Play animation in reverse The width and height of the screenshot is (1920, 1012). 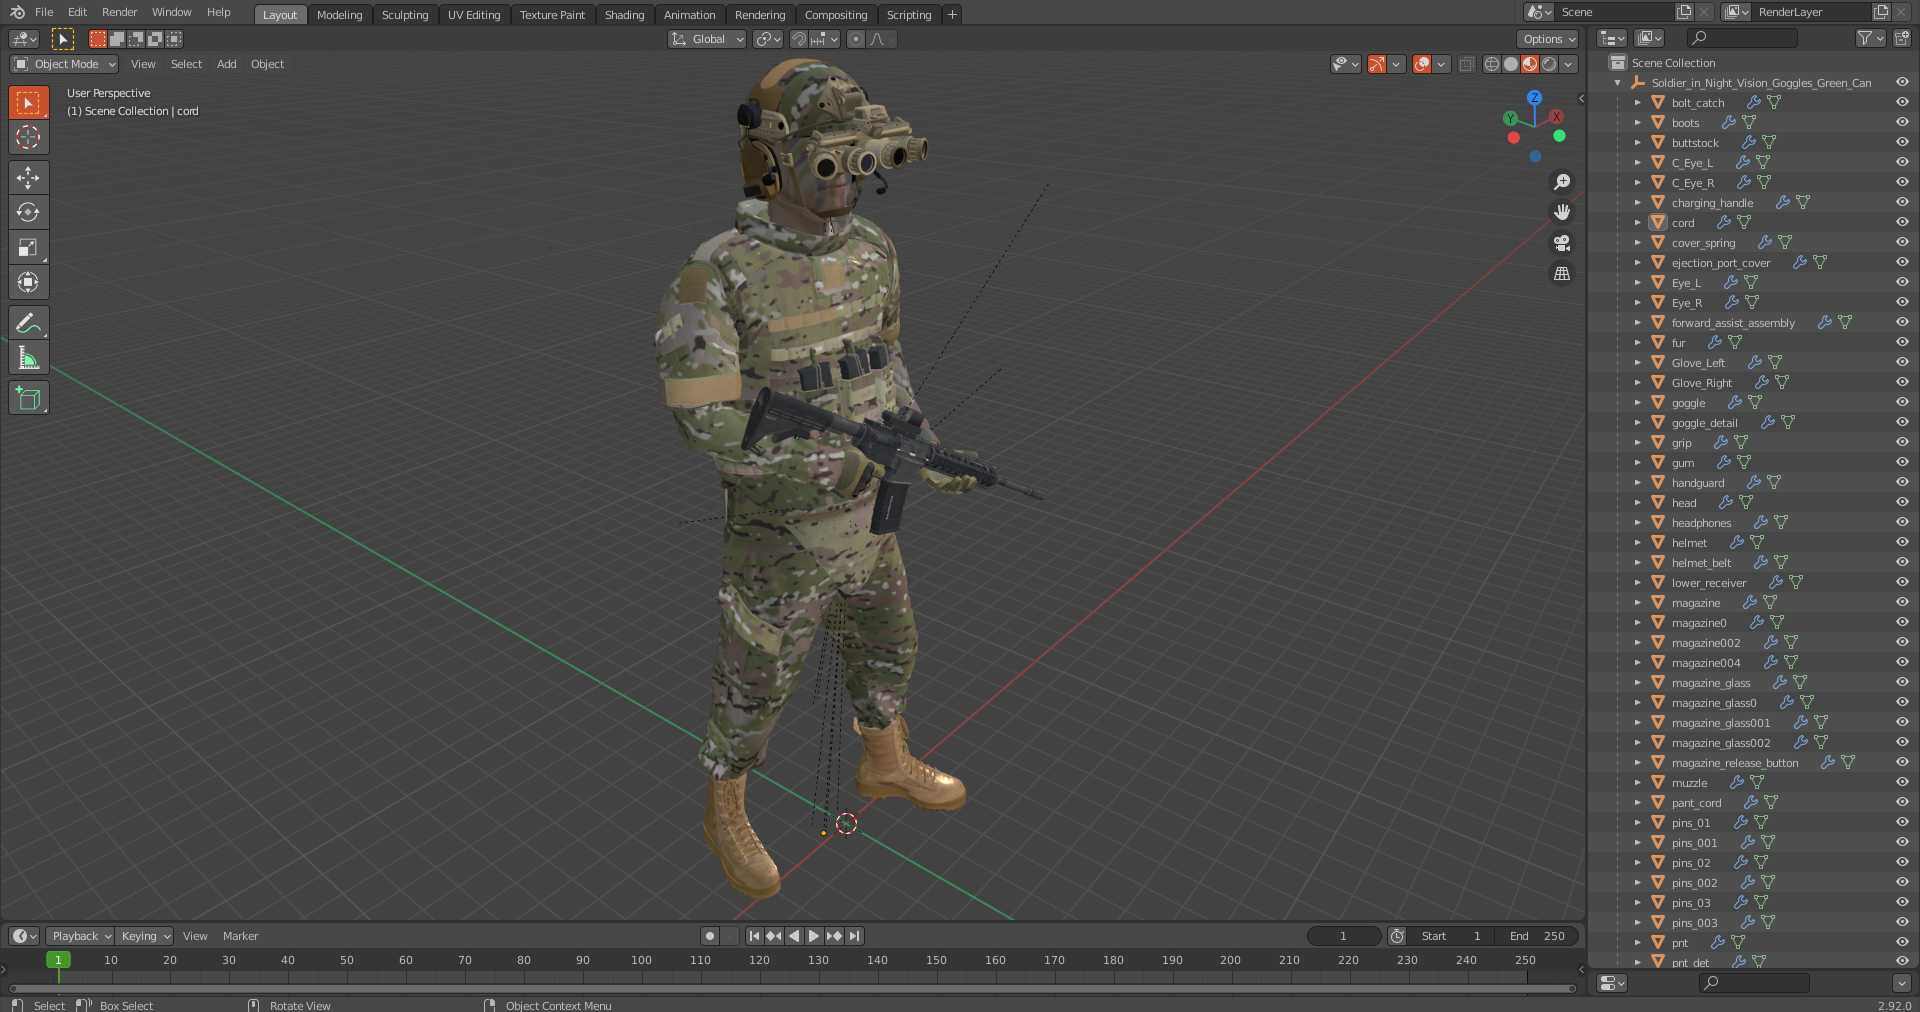pos(794,936)
